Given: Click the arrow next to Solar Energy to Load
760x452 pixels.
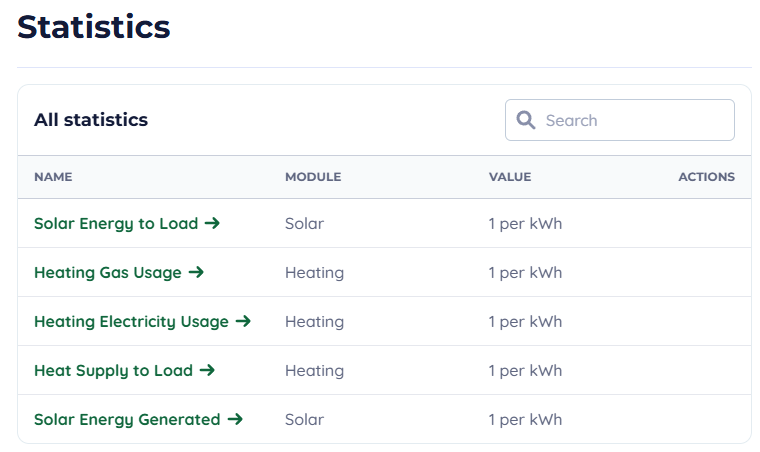Looking at the screenshot, I should [212, 223].
